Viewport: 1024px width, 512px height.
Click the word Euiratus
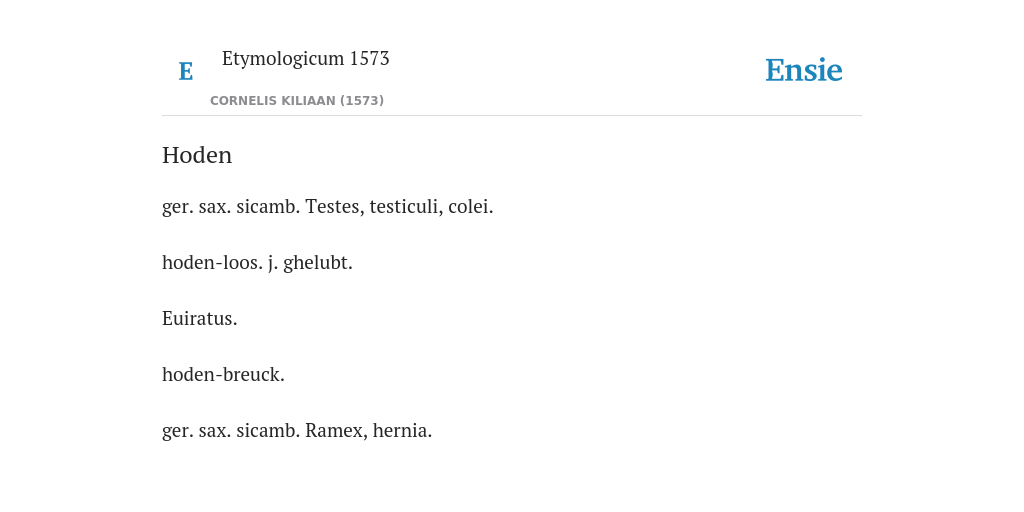tap(200, 319)
